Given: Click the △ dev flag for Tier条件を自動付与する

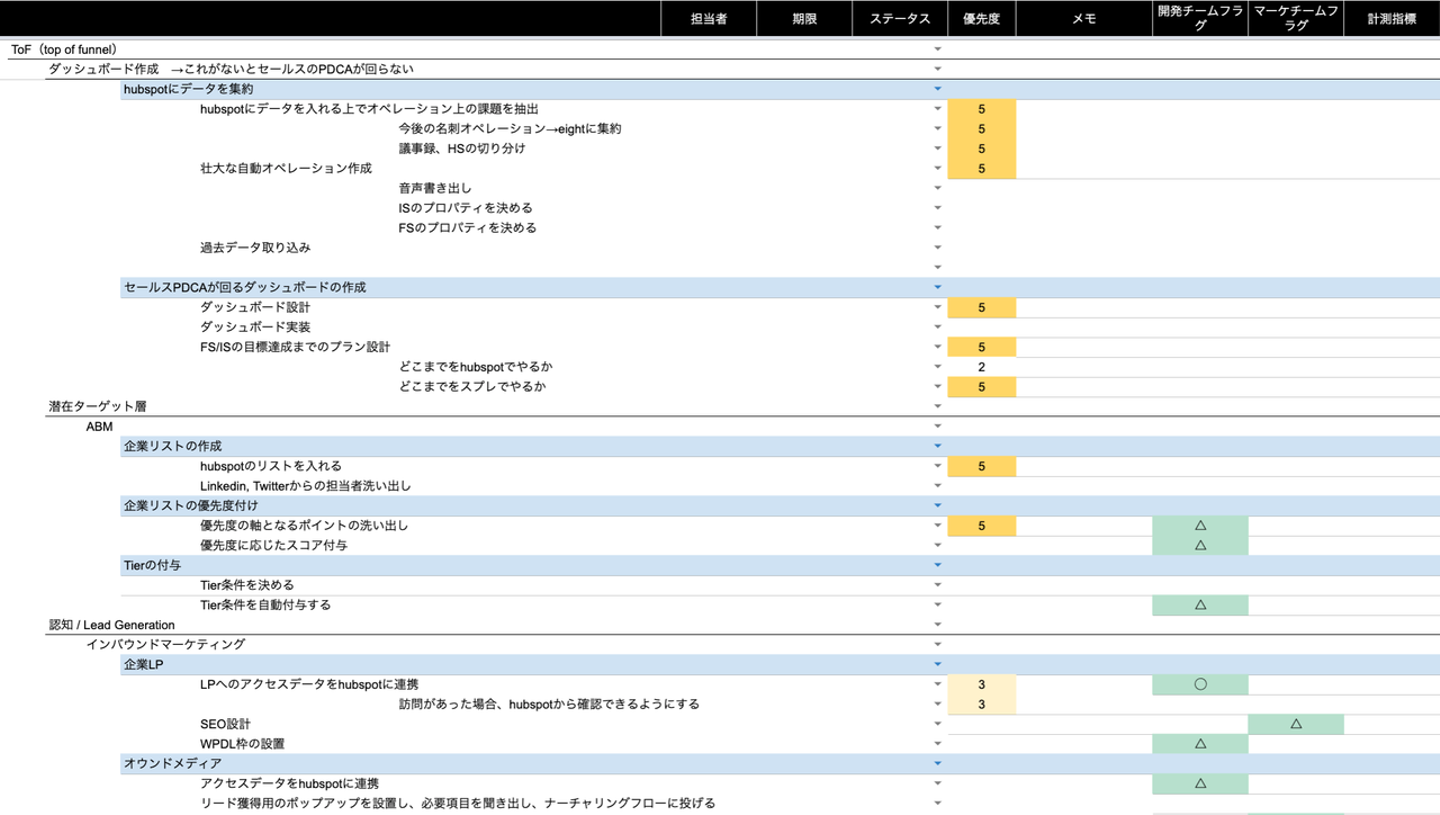Looking at the screenshot, I should 1200,605.
